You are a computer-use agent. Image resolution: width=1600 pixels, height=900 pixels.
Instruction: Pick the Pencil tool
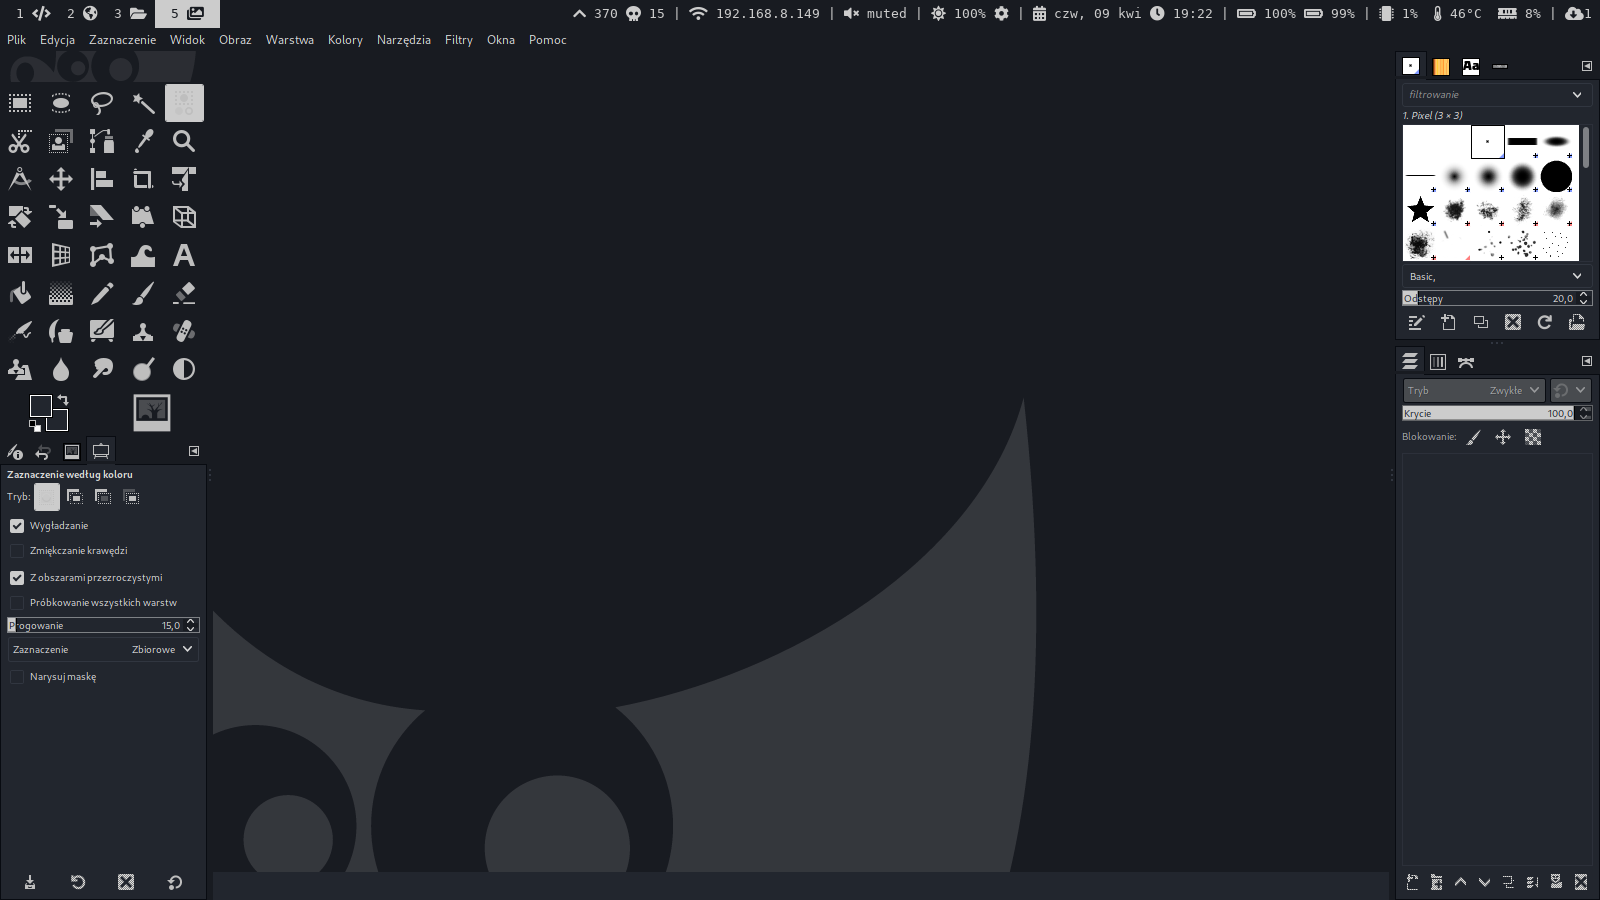pyautogui.click(x=102, y=293)
